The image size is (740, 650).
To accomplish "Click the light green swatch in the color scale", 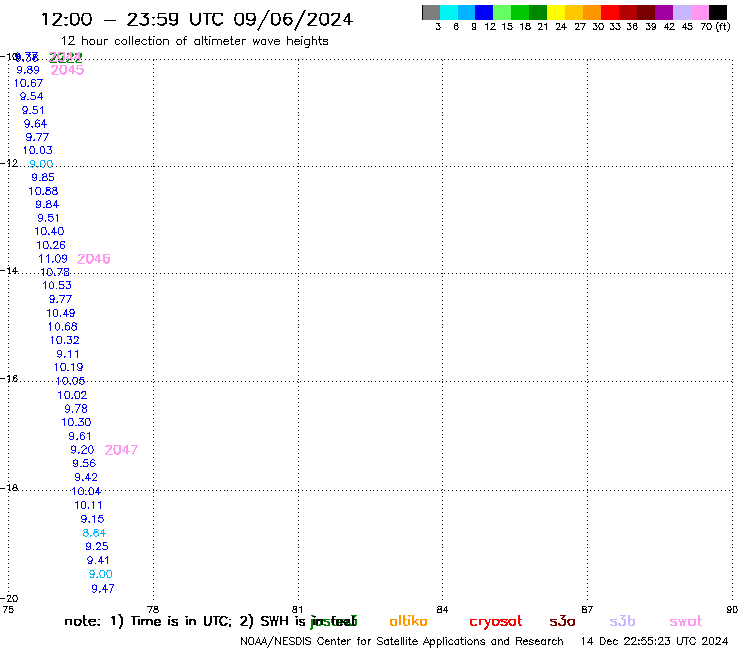I will click(x=503, y=12).
